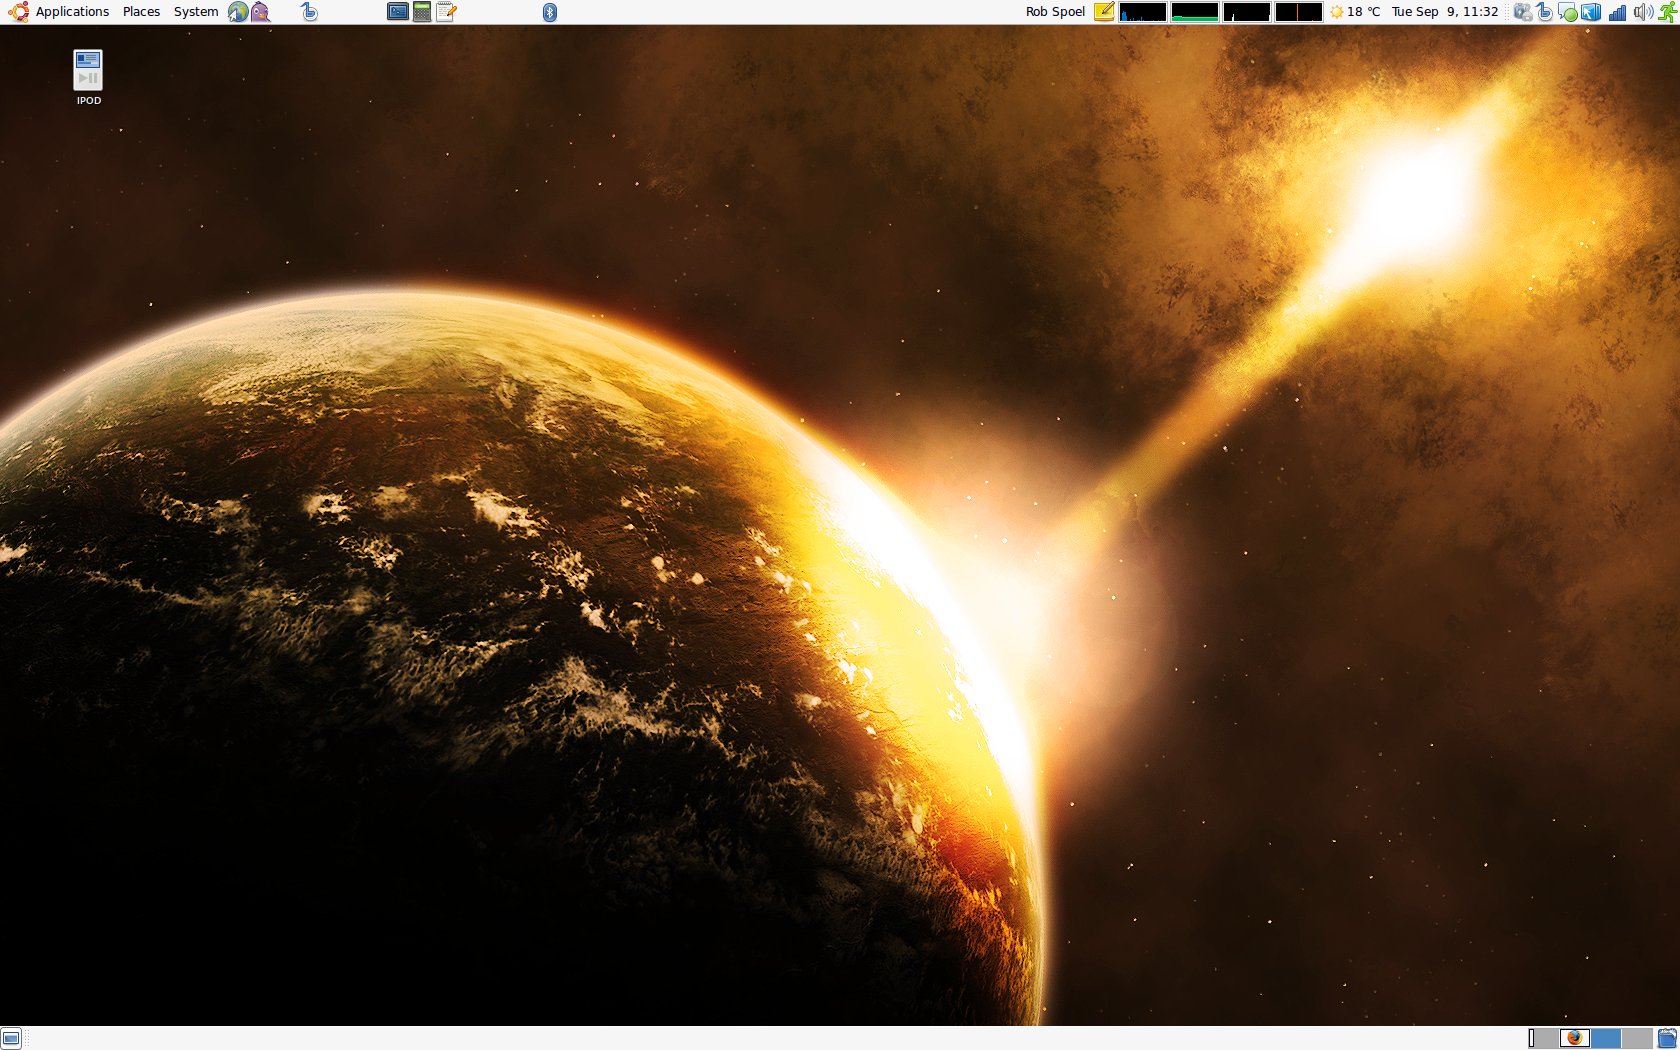The image size is (1680, 1050).
Task: Open the yellow sticky notes applet
Action: 1104,12
